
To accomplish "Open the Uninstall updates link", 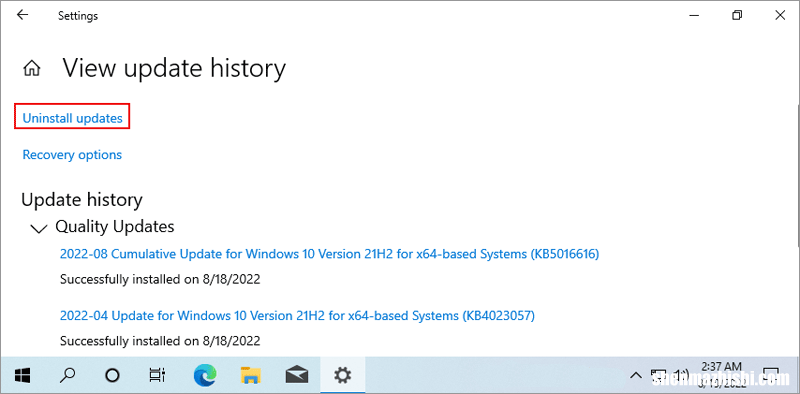I will [x=72, y=118].
